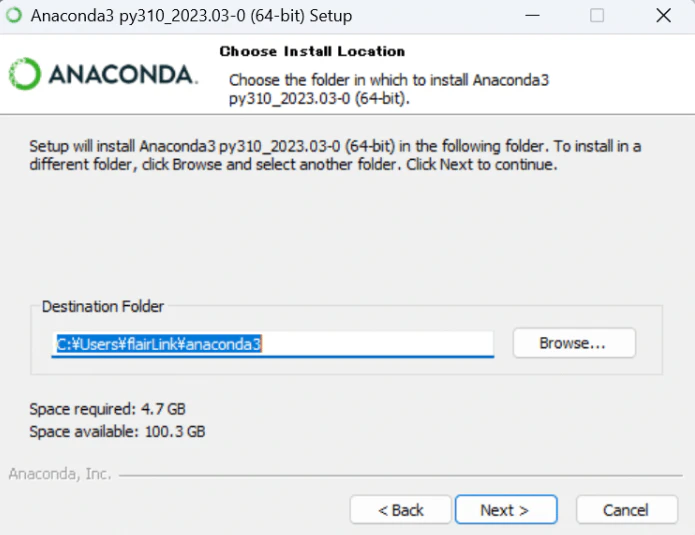Go to the previous step with < Back
Image resolution: width=695 pixels, height=535 pixels.
point(401,510)
